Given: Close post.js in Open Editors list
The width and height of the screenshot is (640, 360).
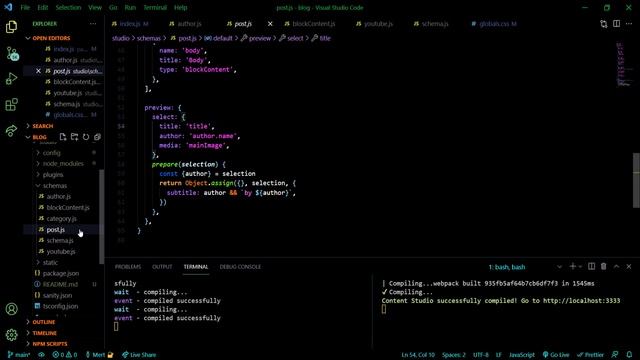Looking at the screenshot, I should click(38, 71).
